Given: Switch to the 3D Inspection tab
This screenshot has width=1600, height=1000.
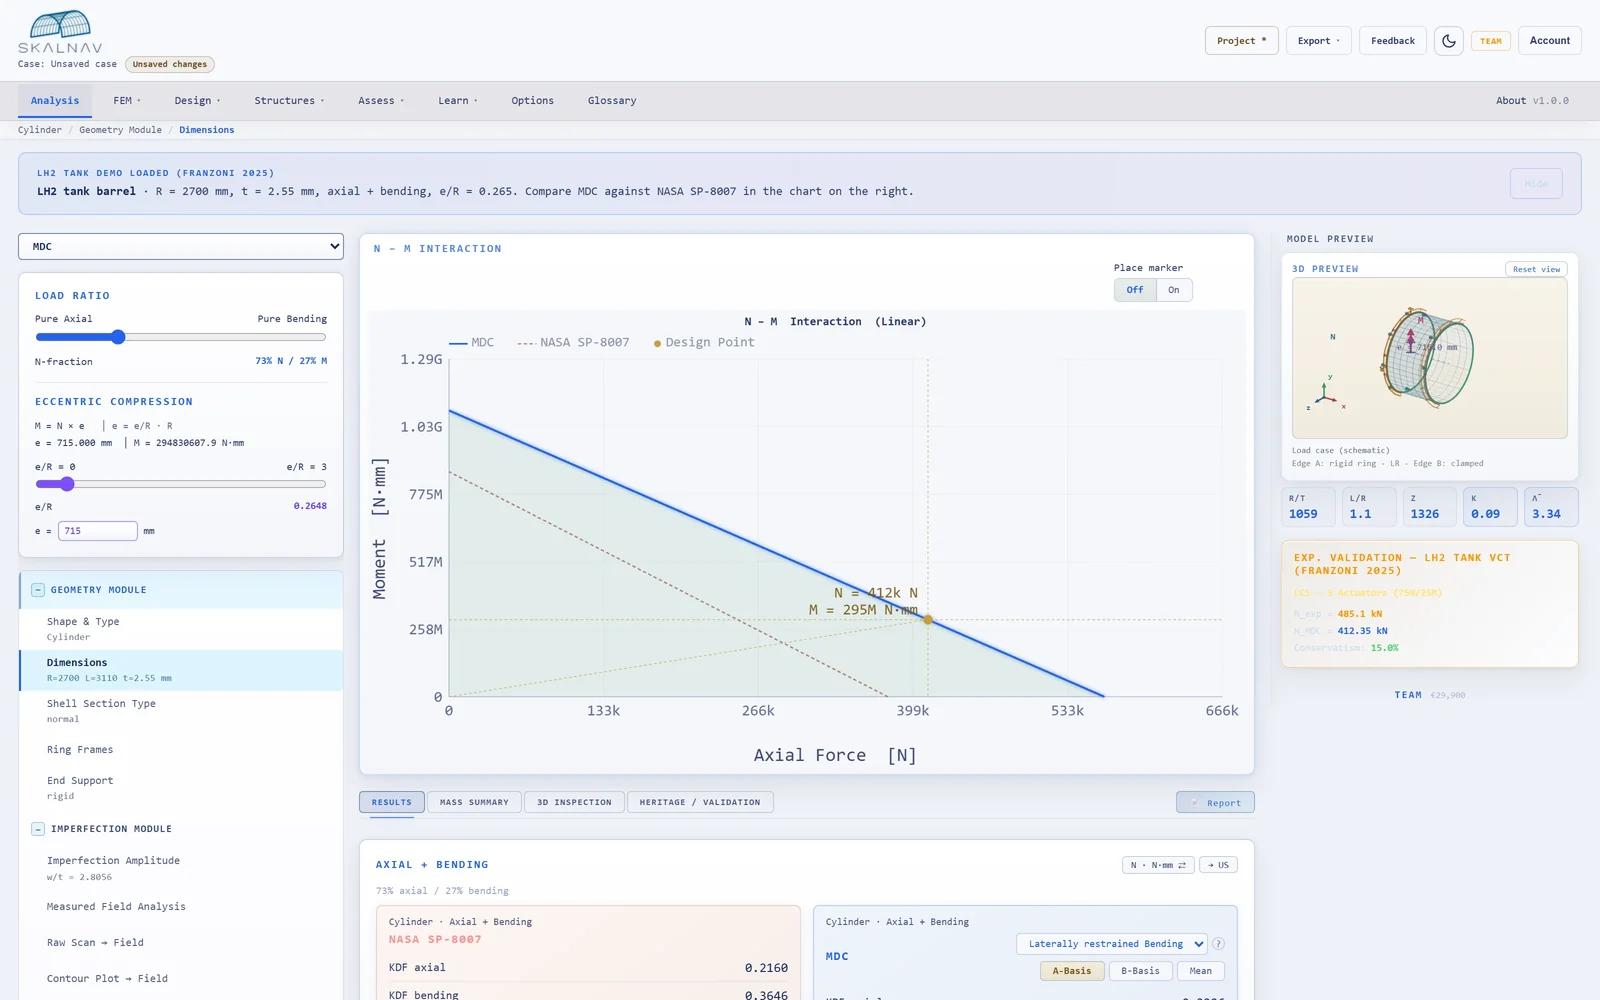Looking at the screenshot, I should [x=574, y=802].
